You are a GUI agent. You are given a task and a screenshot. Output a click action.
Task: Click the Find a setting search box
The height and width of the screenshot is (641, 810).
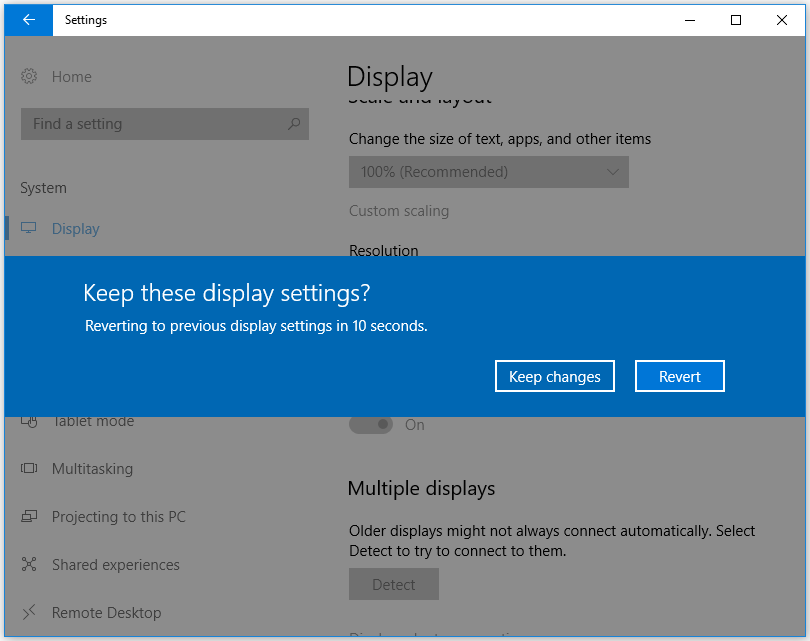tap(150, 123)
